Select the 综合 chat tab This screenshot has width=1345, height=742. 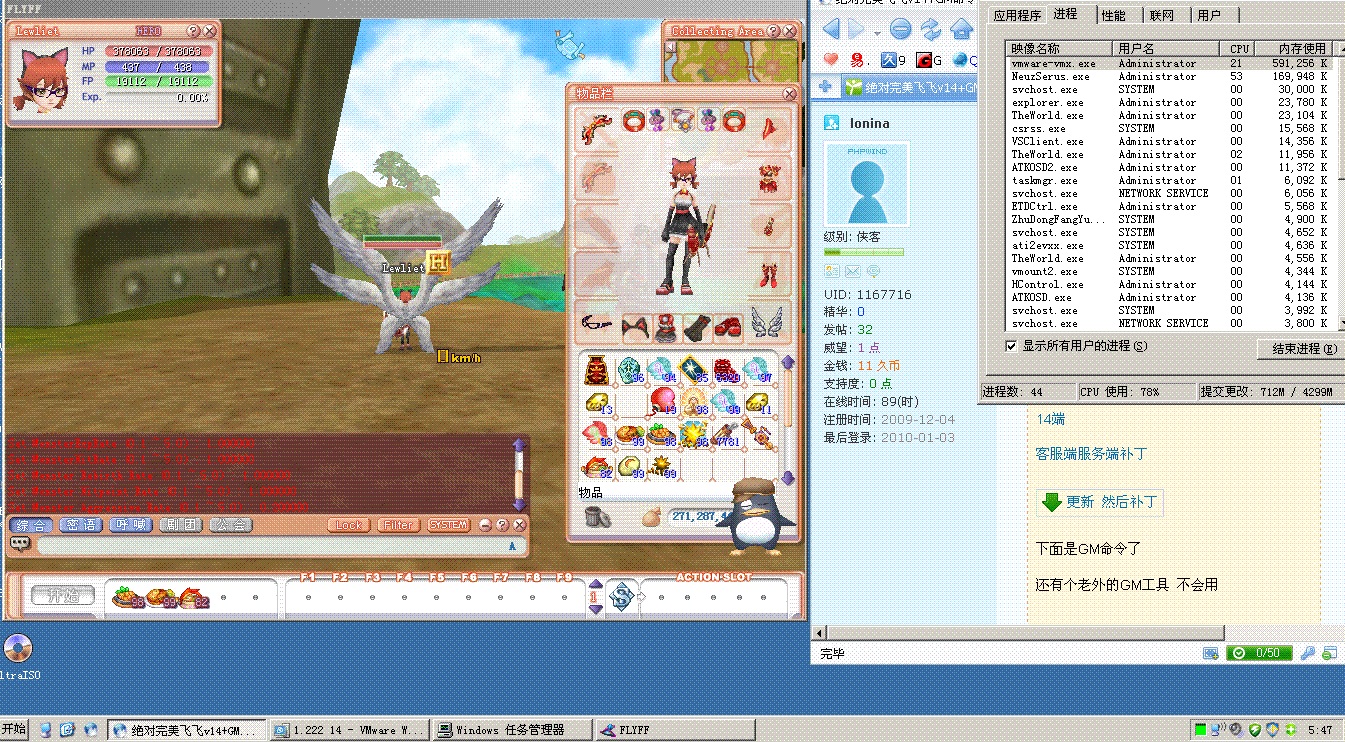[32, 525]
